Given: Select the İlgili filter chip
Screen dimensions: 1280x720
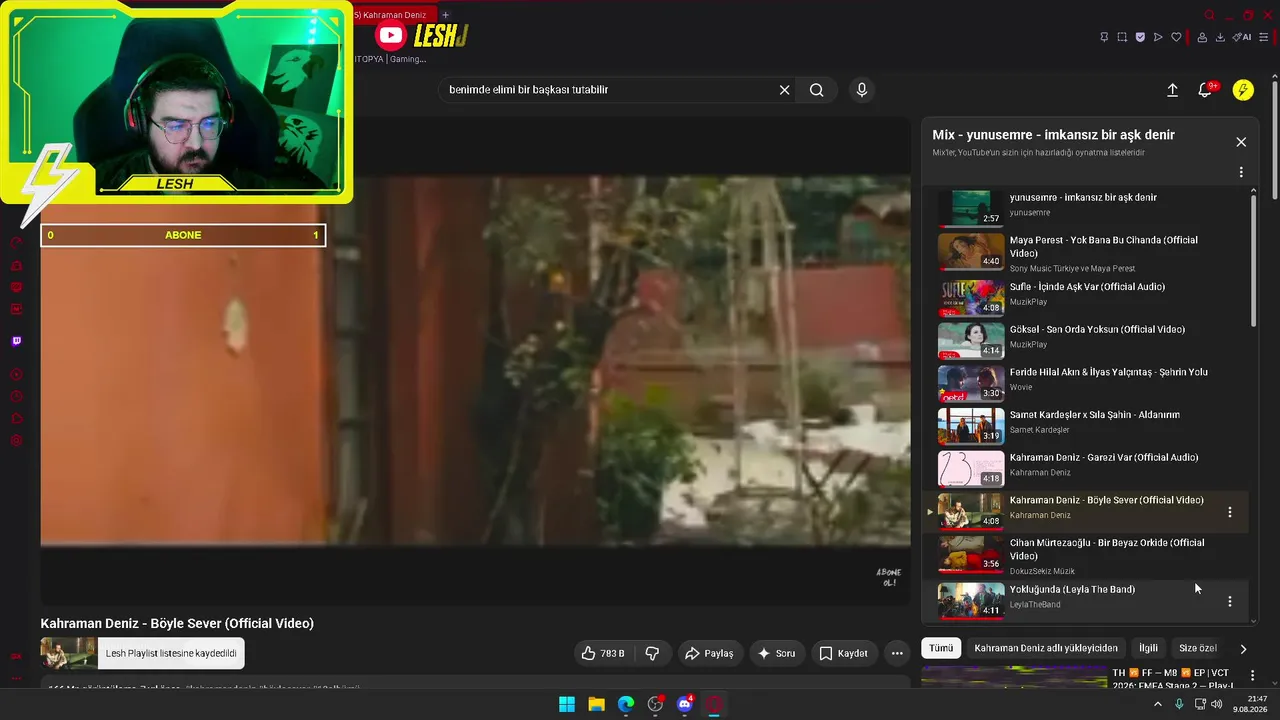Looking at the screenshot, I should (x=1149, y=648).
